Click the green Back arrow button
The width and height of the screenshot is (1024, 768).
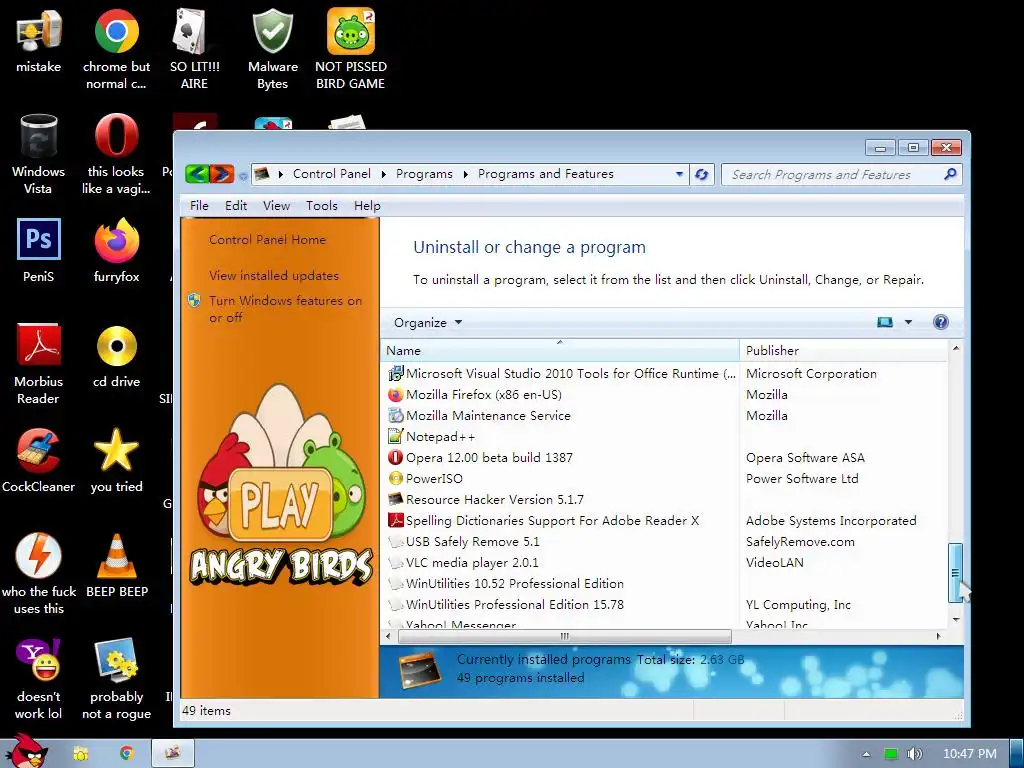click(x=197, y=174)
